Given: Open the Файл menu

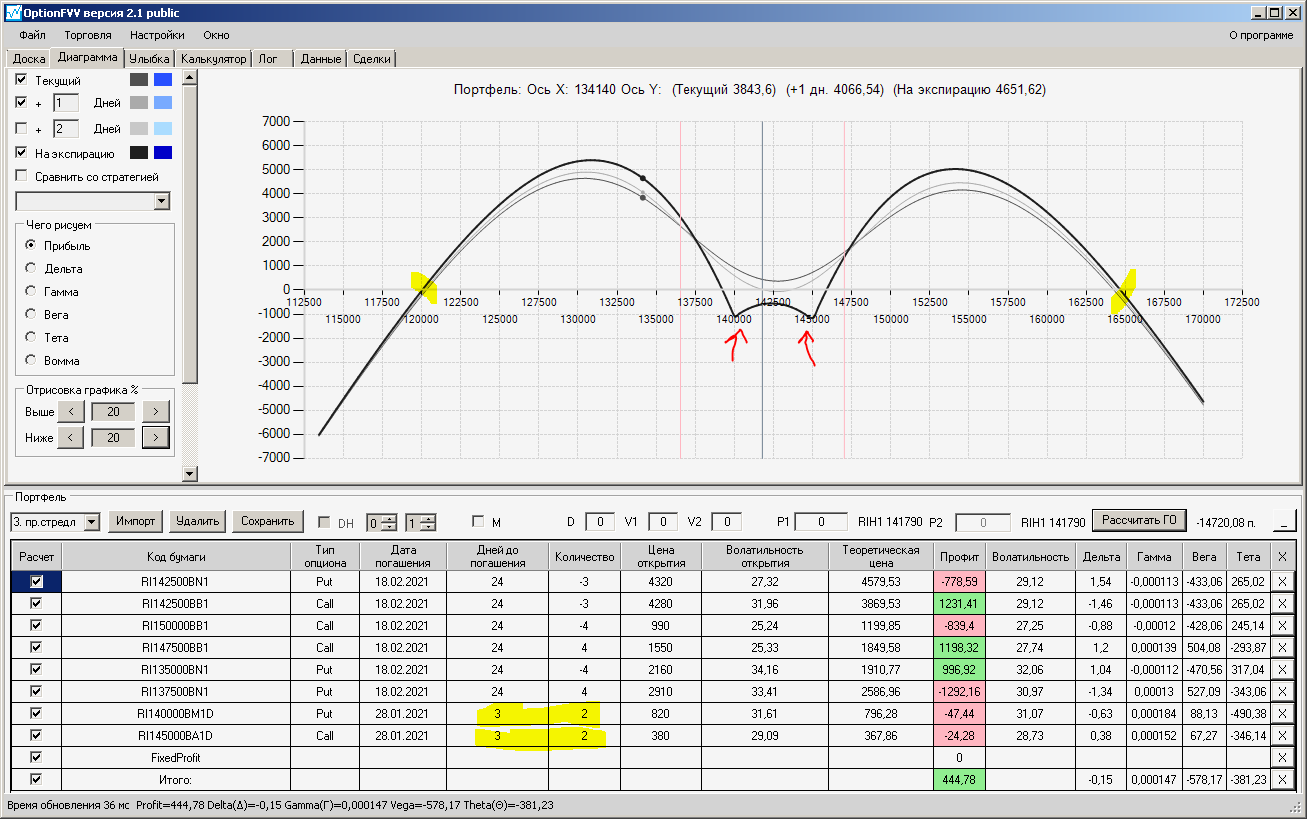Looking at the screenshot, I should [x=32, y=35].
